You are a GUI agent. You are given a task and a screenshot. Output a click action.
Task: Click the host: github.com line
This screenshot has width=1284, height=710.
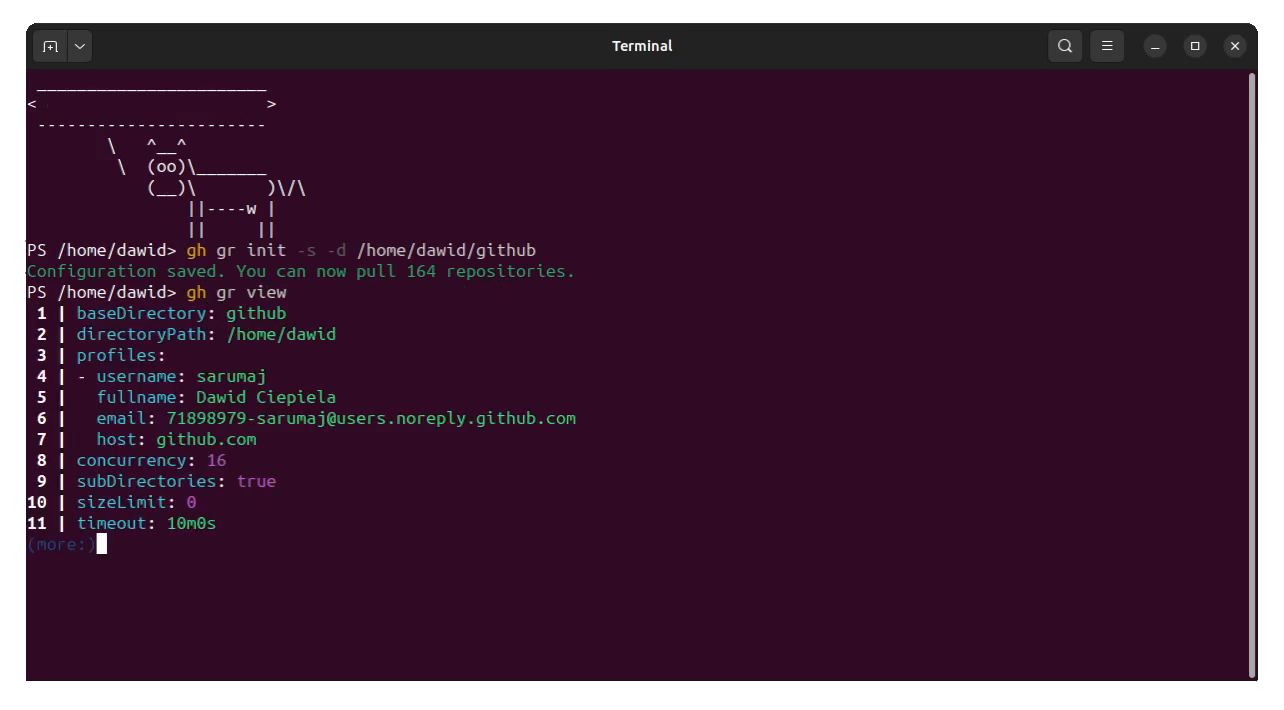pos(176,439)
